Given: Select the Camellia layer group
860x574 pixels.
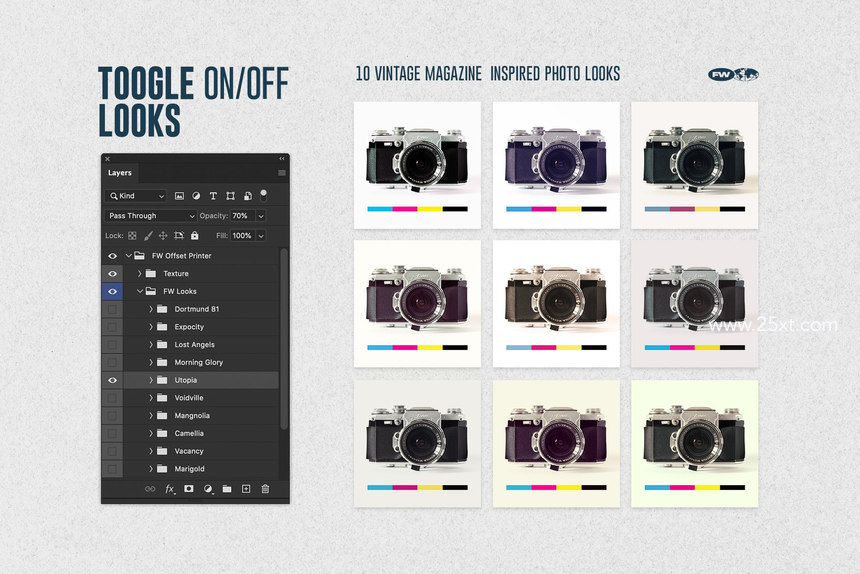Looking at the screenshot, I should point(201,433).
